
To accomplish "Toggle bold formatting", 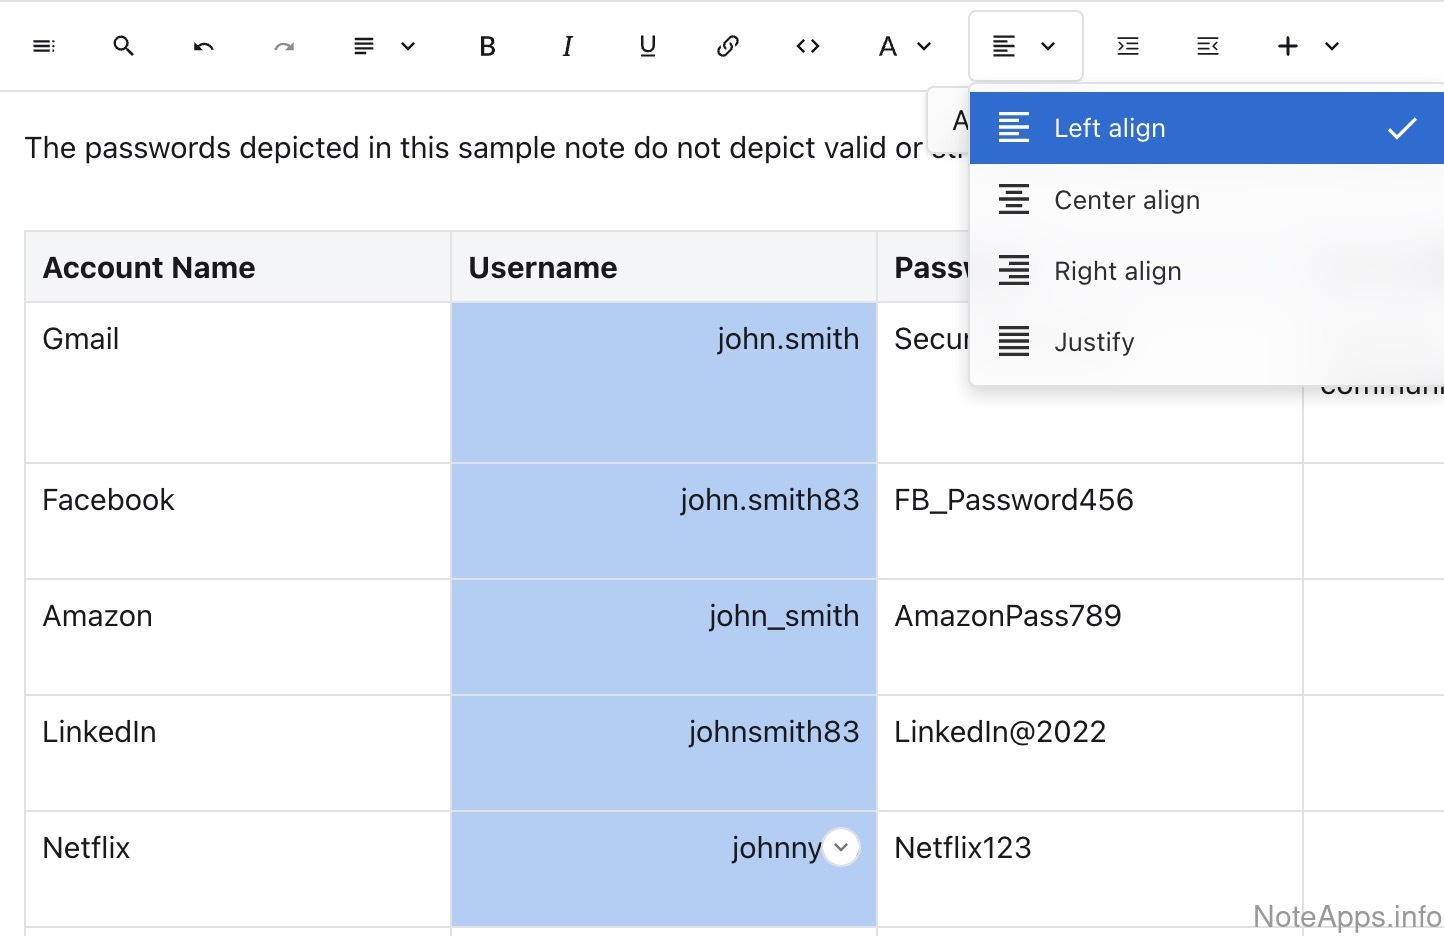I will point(488,46).
